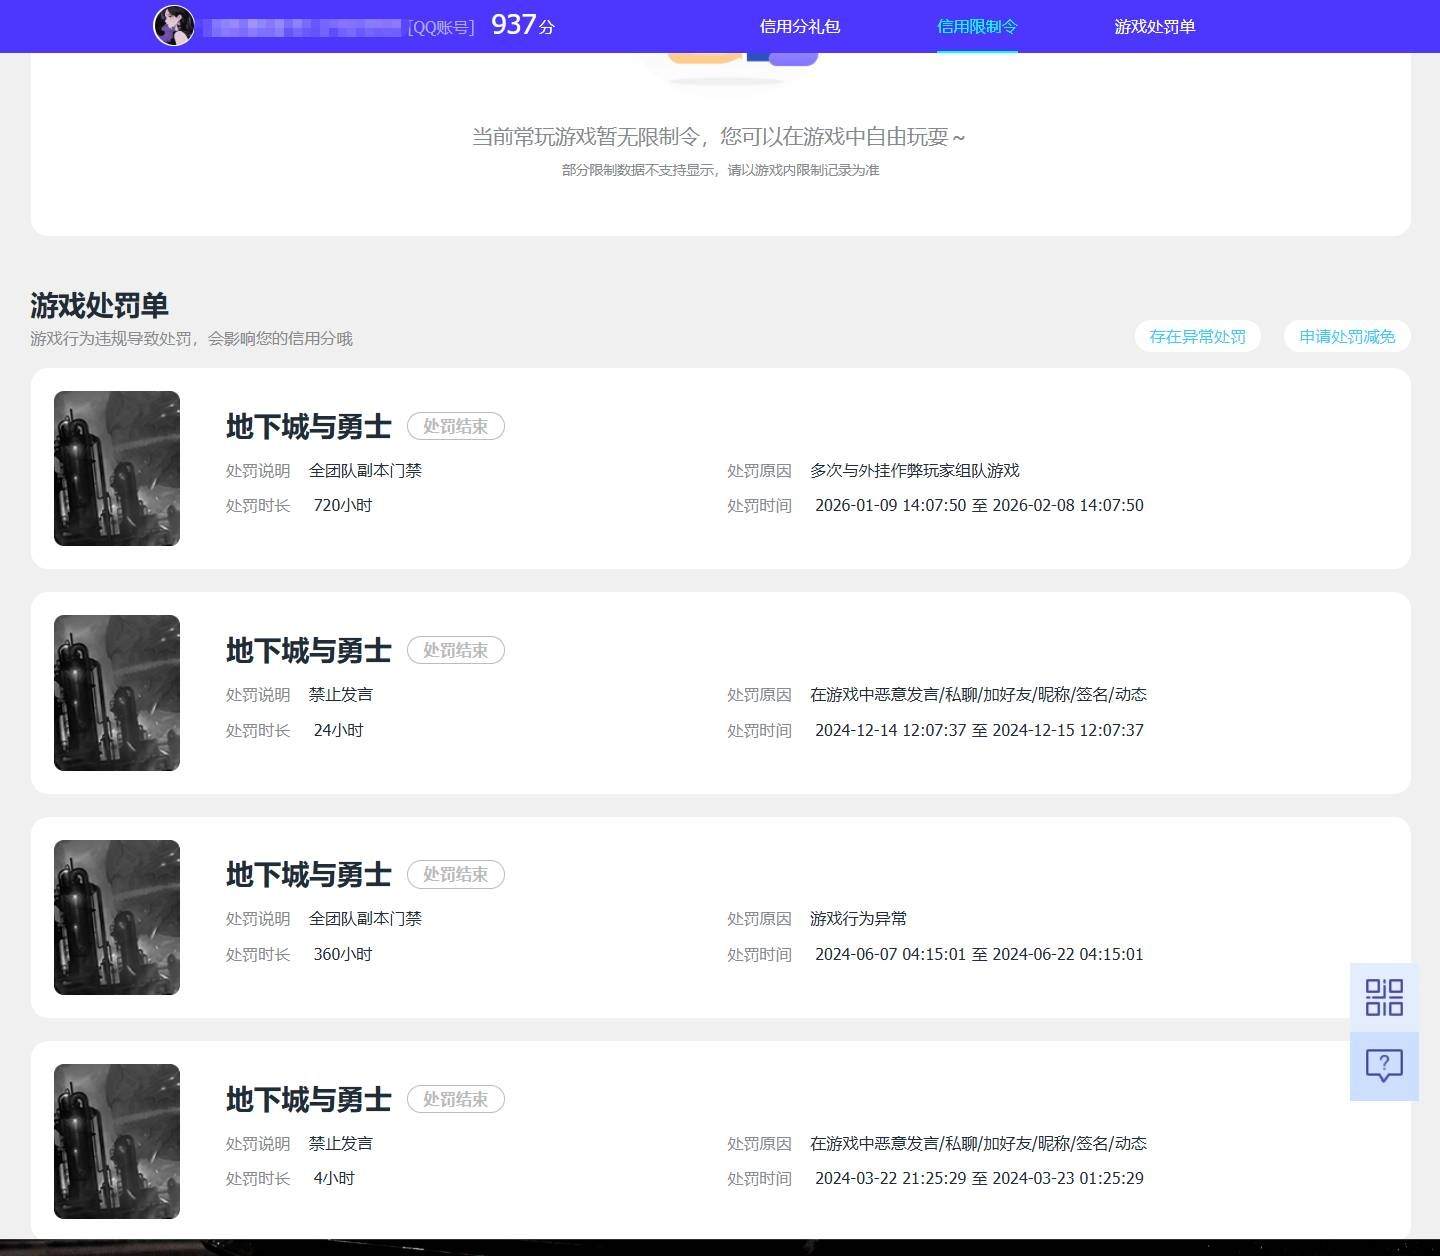Select 地下城与勇士 title on the 24小时 card
Viewport: 1440px width, 1256px height.
coord(309,650)
